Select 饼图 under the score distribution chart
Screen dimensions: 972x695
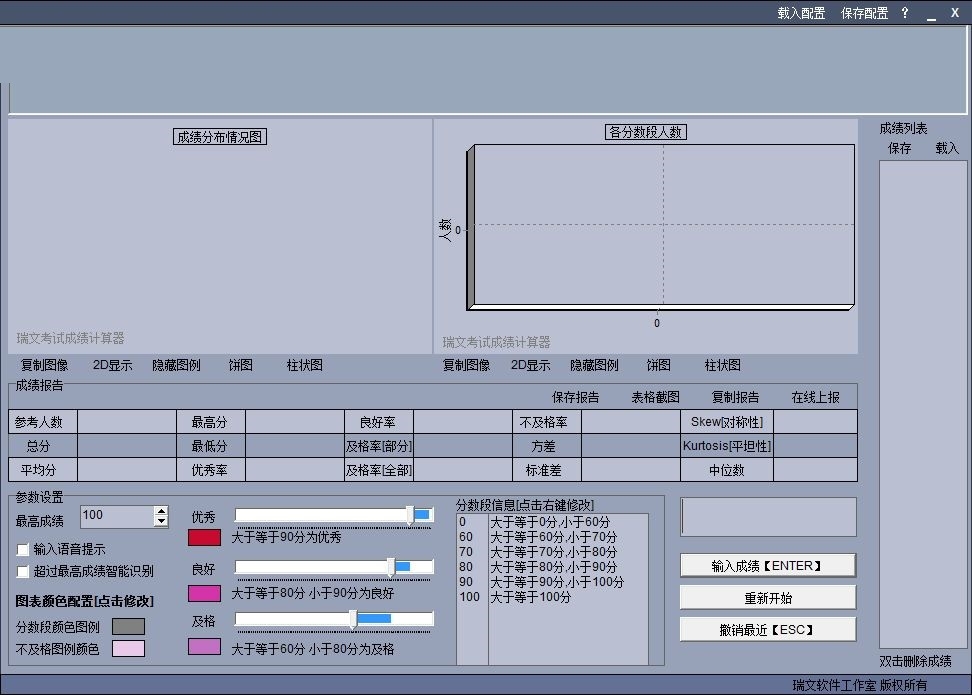[240, 365]
